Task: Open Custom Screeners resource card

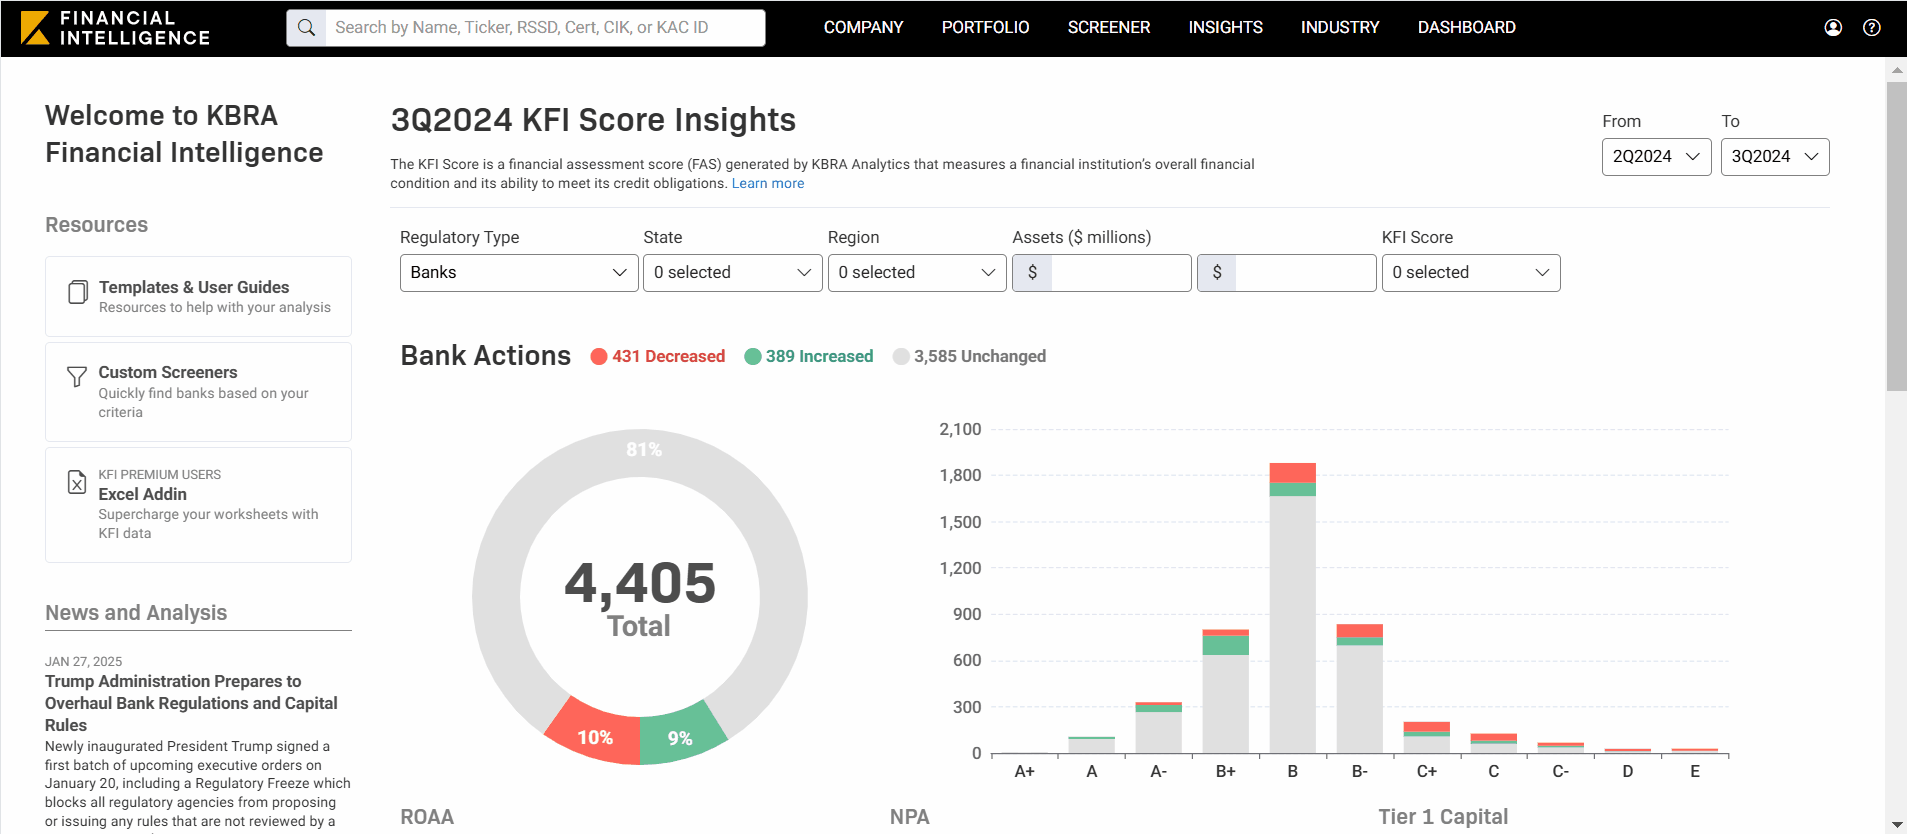Action: 198,392
